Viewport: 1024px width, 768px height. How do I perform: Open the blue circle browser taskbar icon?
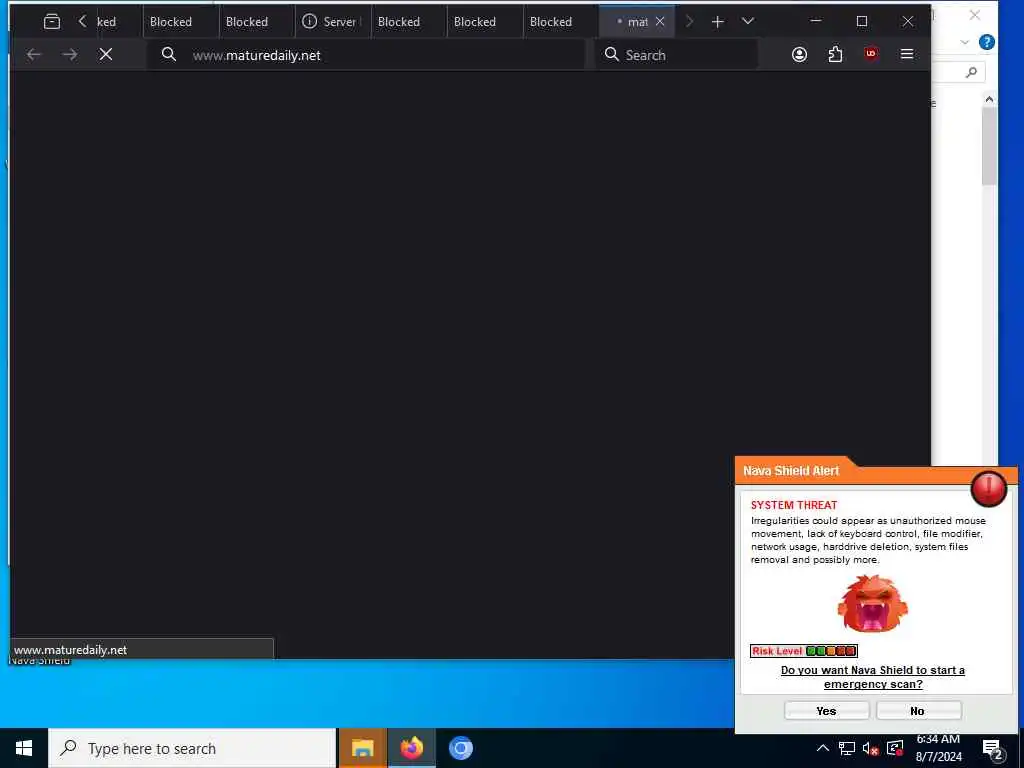point(460,748)
